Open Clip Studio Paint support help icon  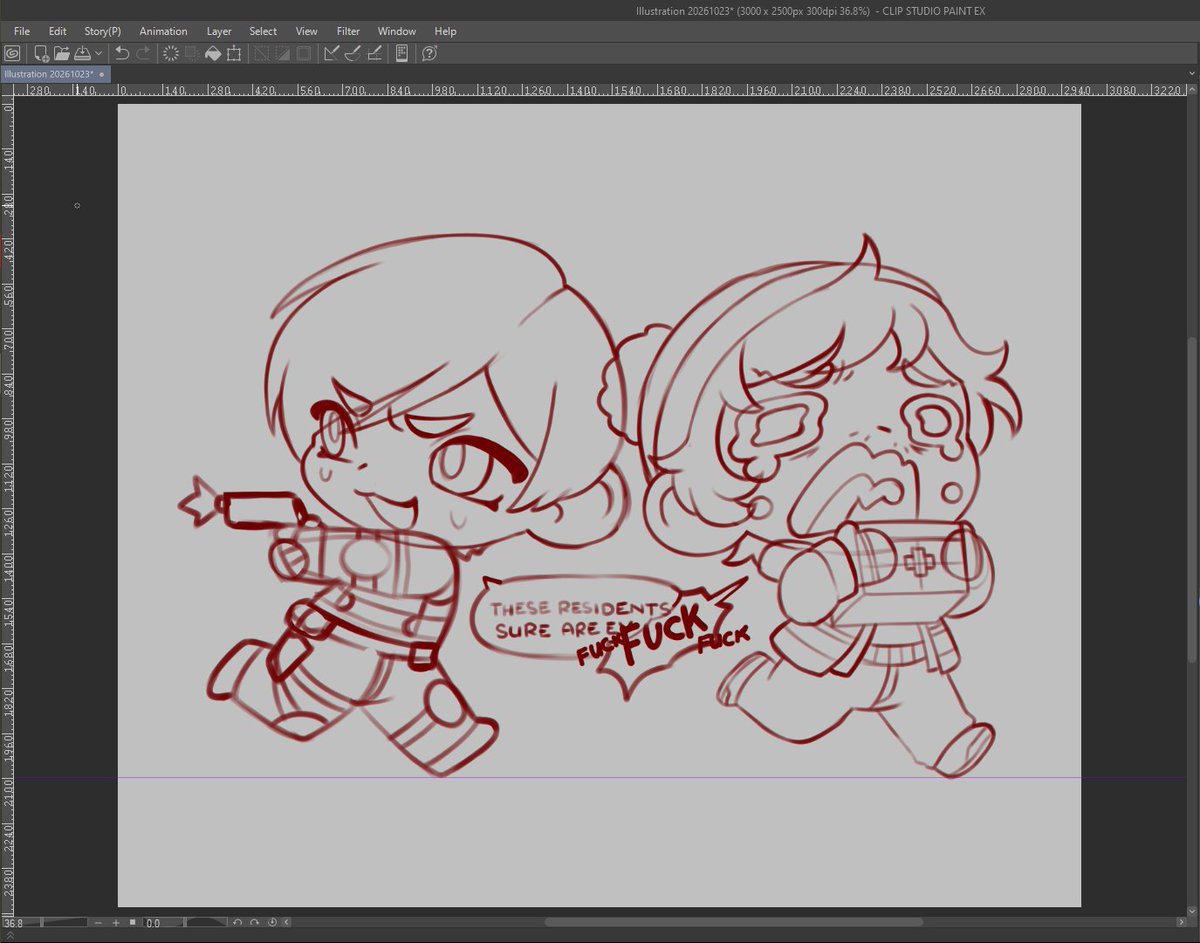(x=430, y=53)
